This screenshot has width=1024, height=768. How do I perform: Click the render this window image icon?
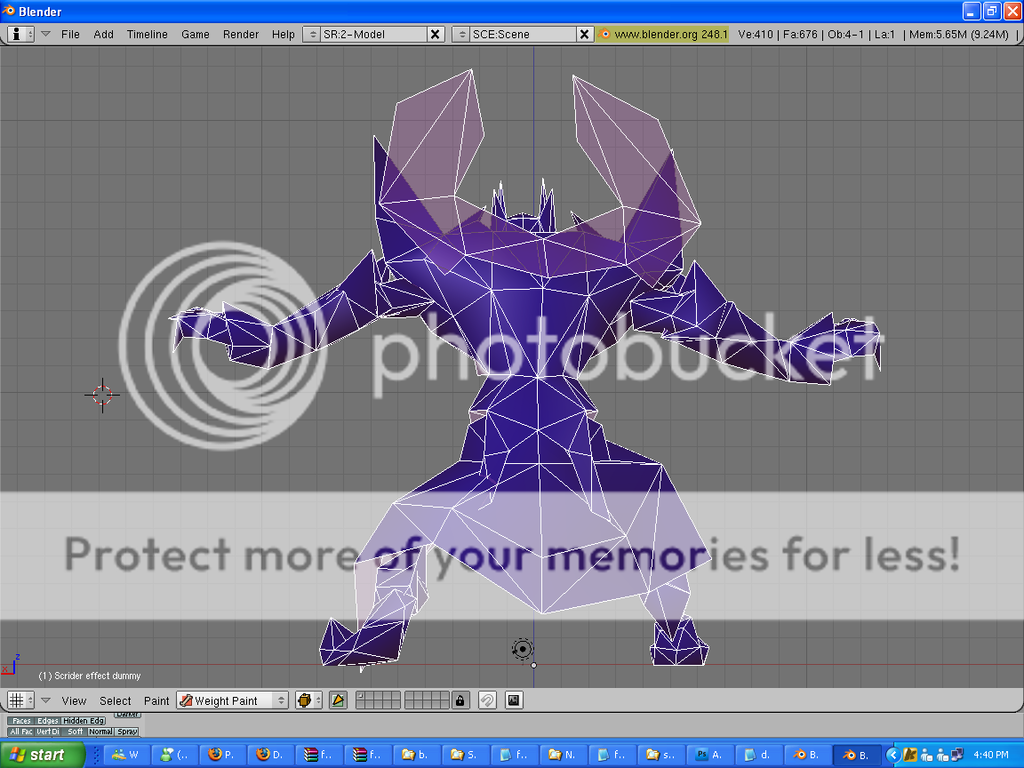514,701
